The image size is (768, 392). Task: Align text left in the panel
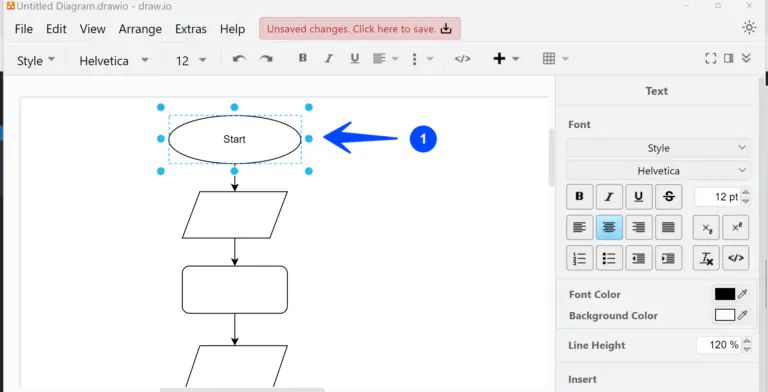click(x=579, y=227)
